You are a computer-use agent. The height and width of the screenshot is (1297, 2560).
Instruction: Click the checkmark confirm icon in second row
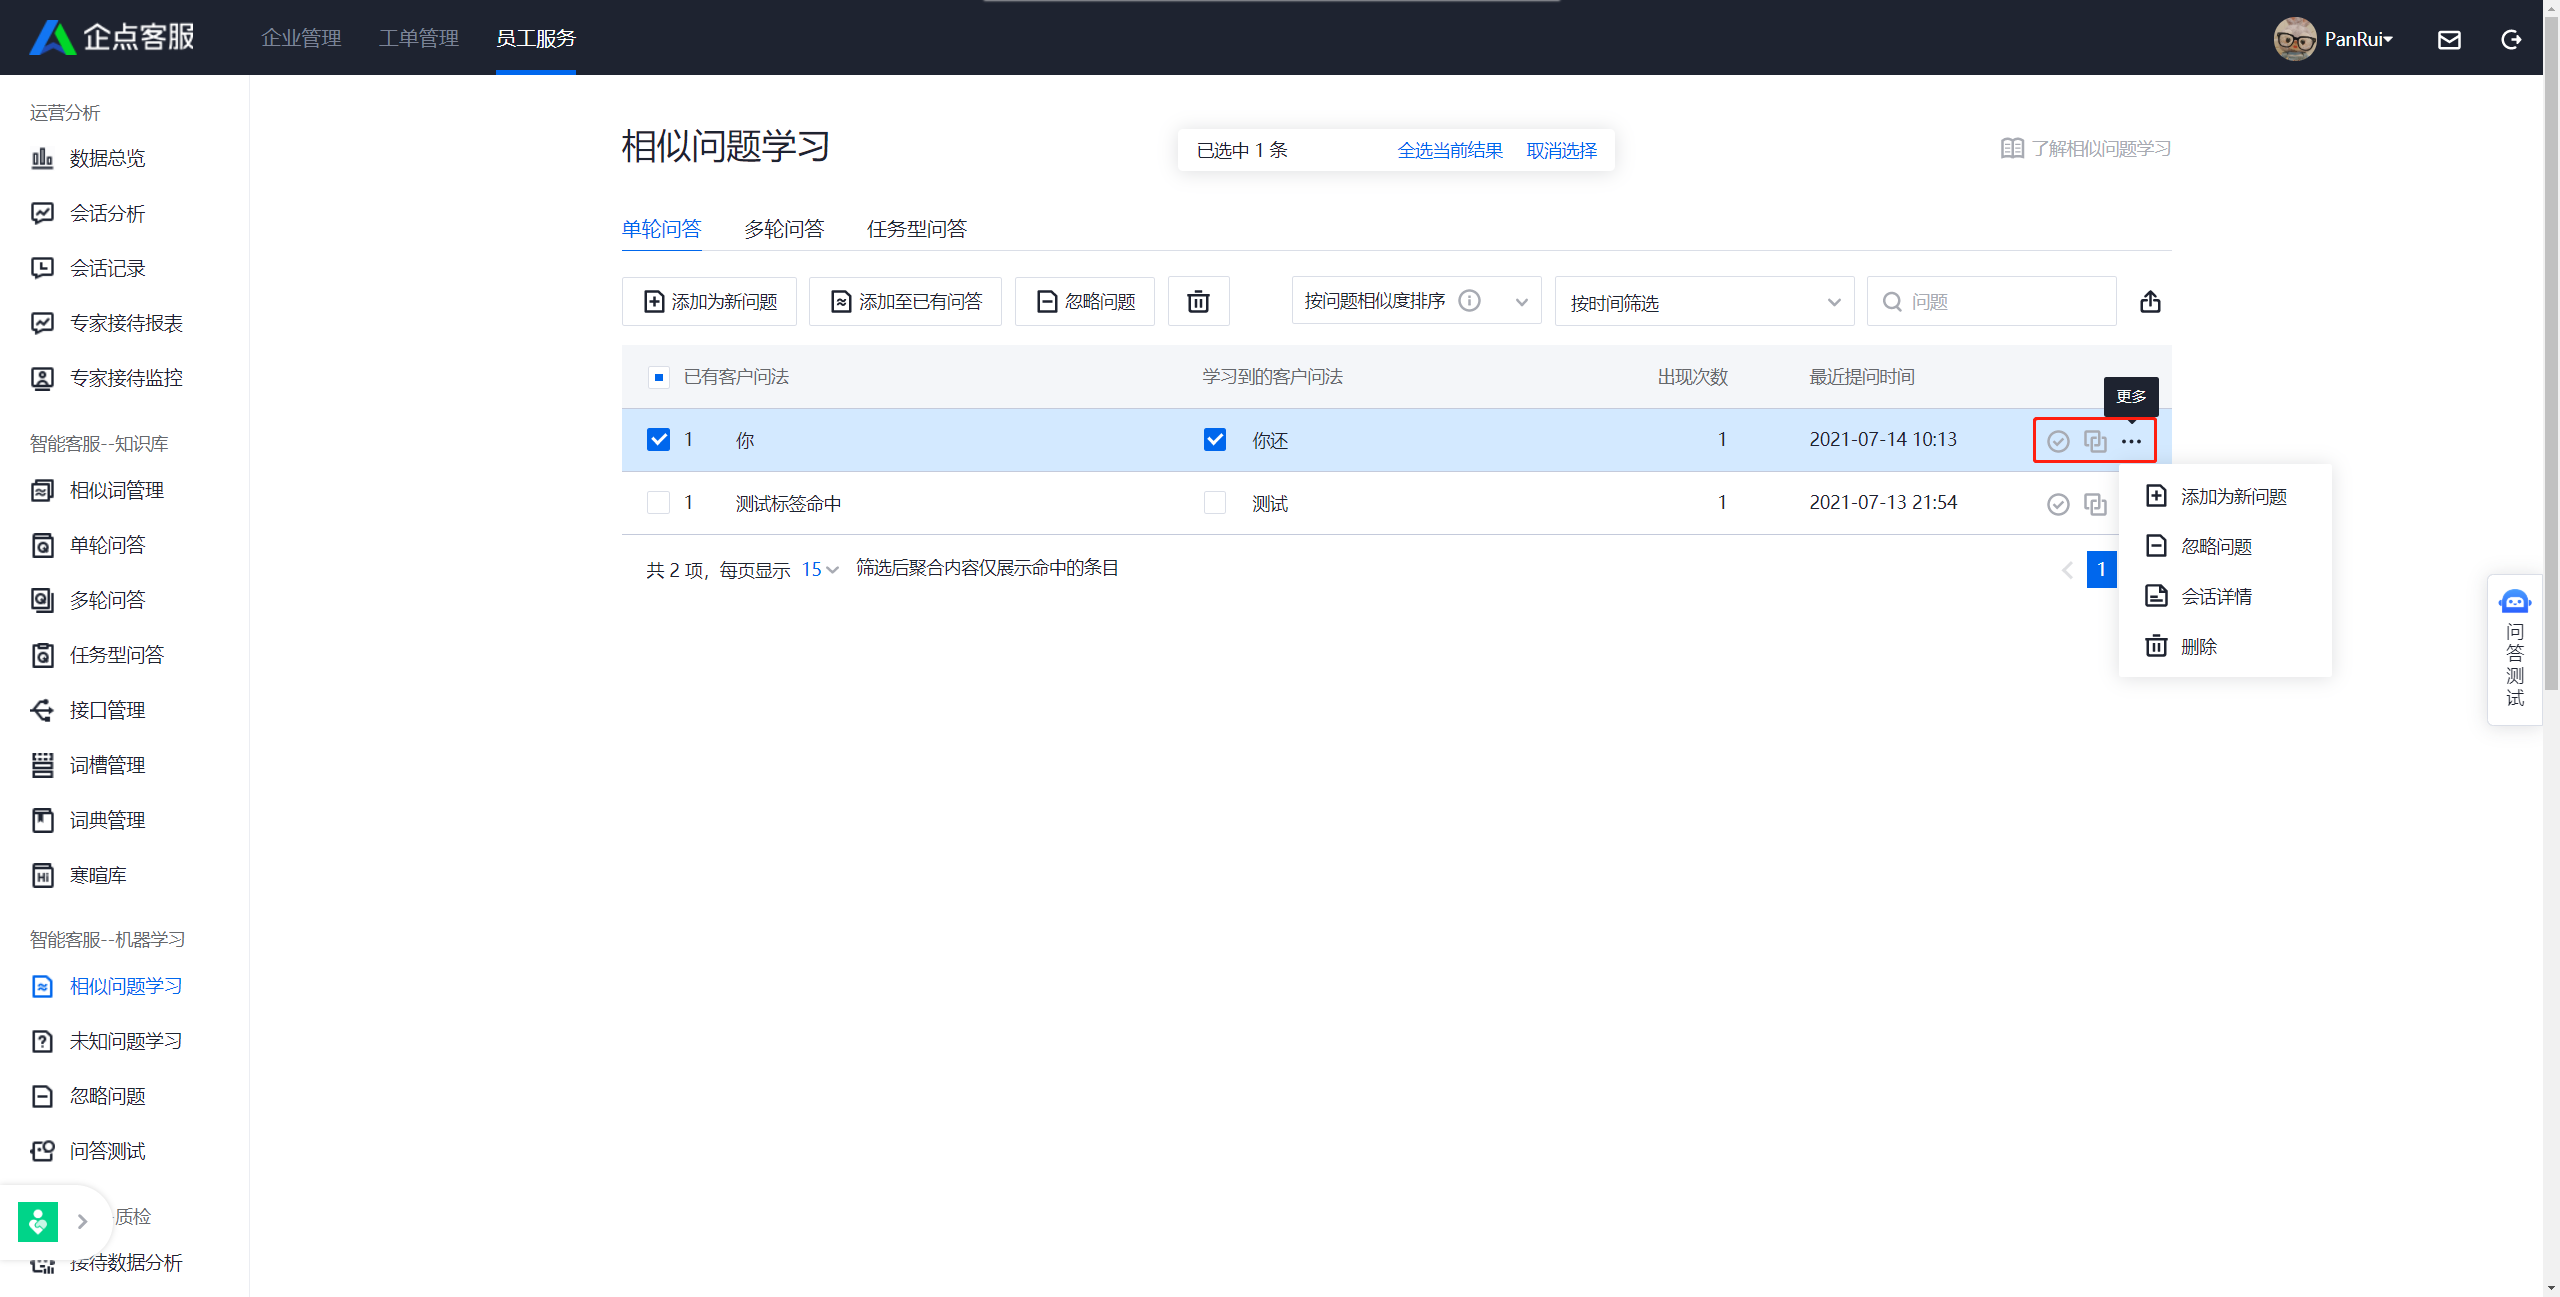click(x=2057, y=504)
